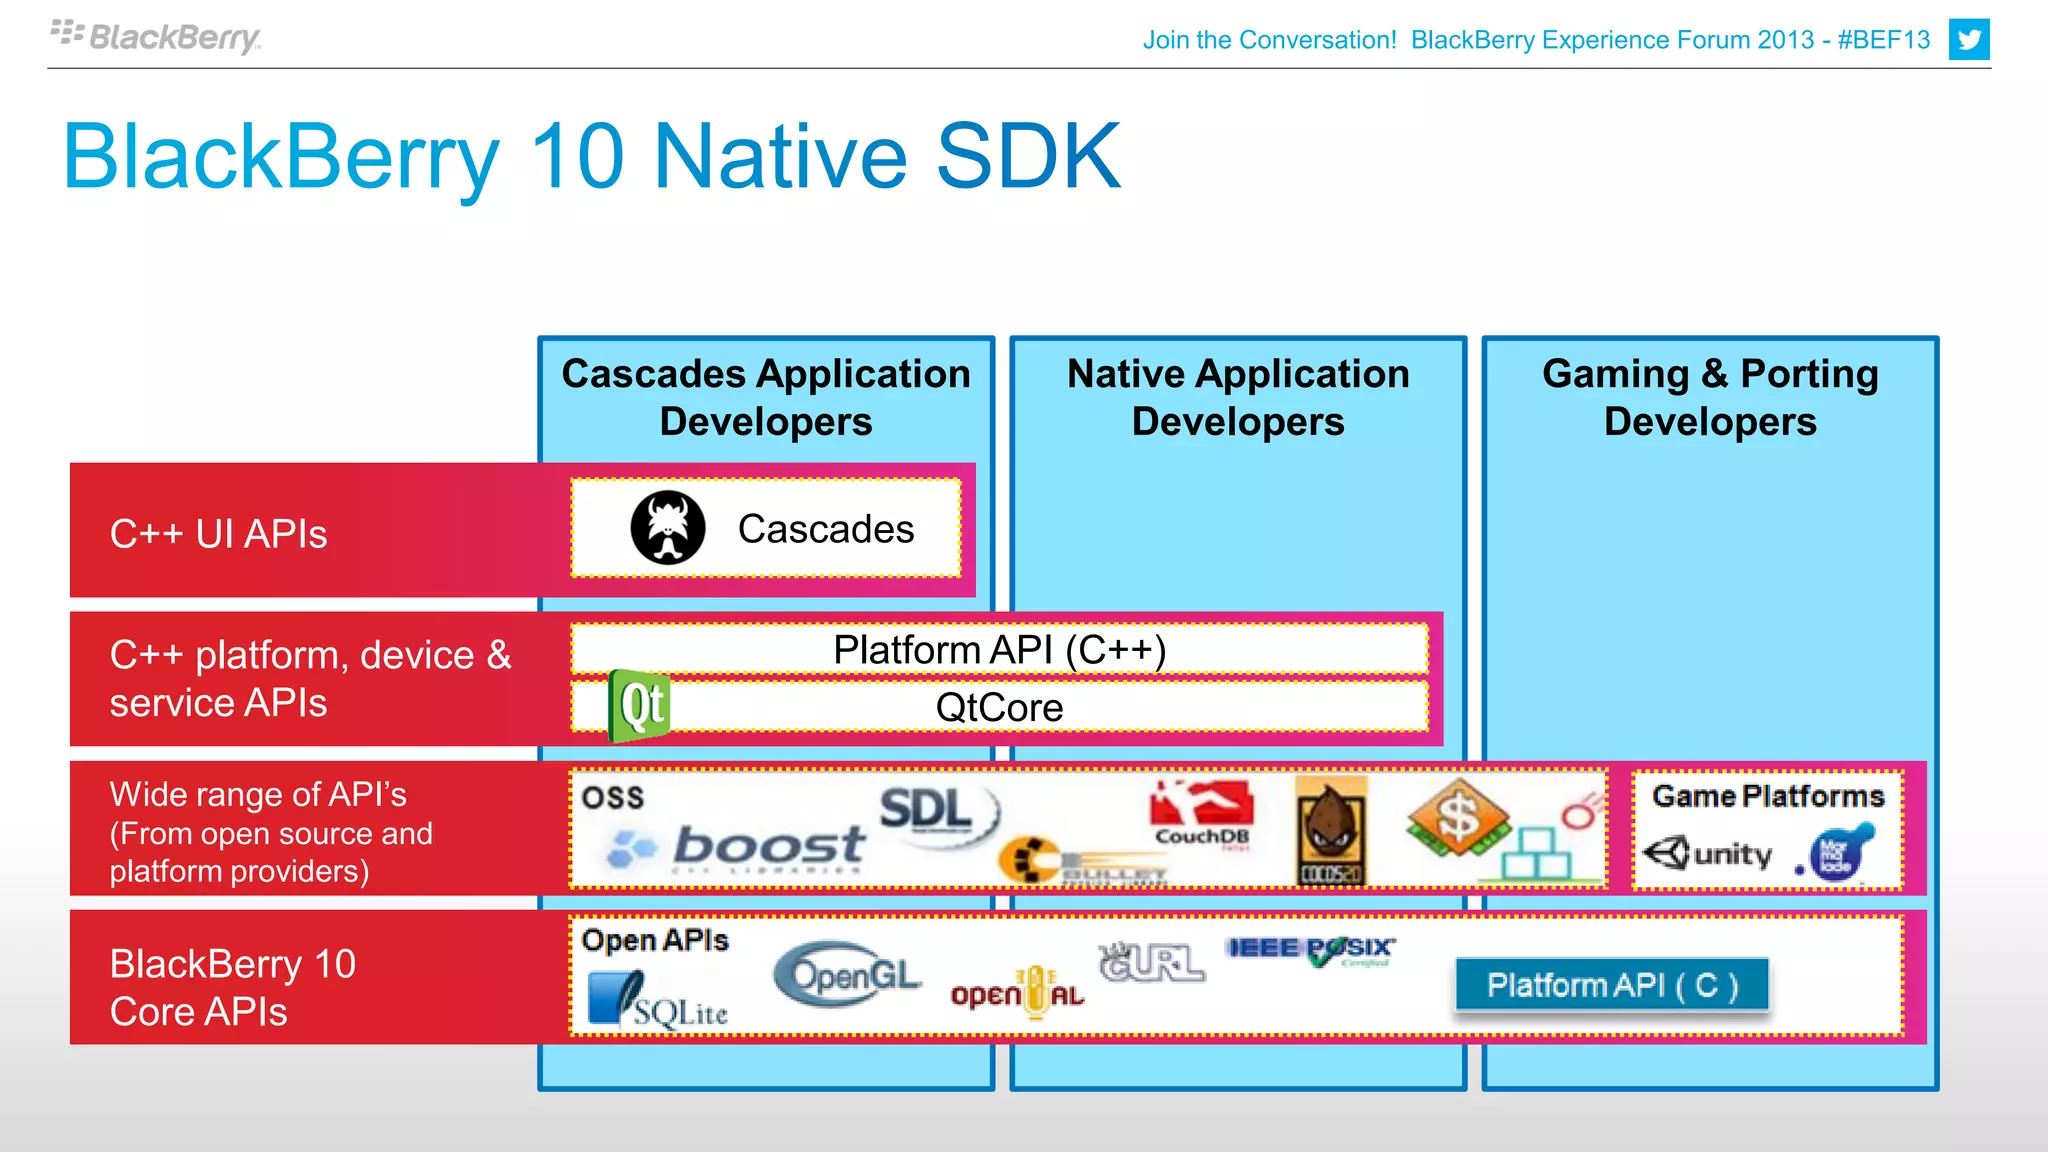Image resolution: width=2048 pixels, height=1152 pixels.
Task: Click the Unity logo
Action: click(x=1708, y=853)
